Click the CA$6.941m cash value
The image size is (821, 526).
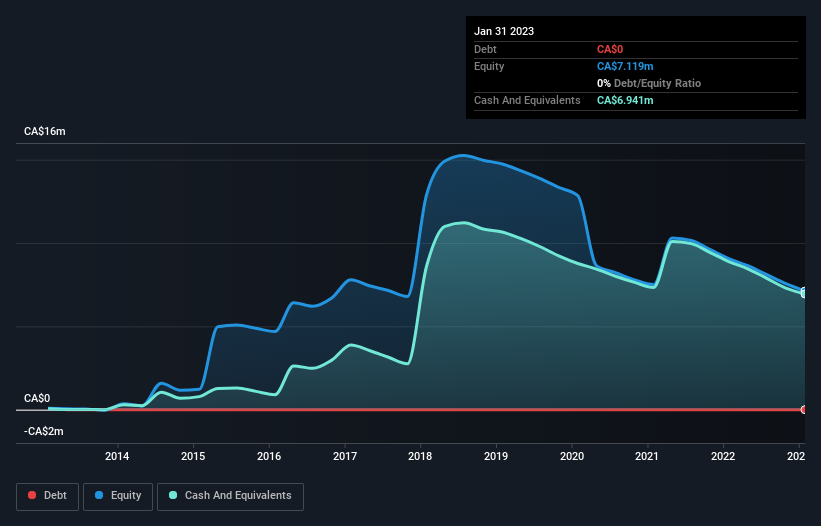[x=625, y=100]
